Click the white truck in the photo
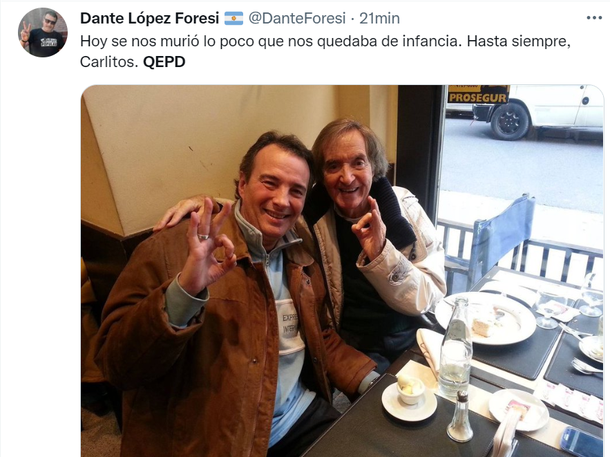The height and width of the screenshot is (457, 610). click(x=539, y=112)
